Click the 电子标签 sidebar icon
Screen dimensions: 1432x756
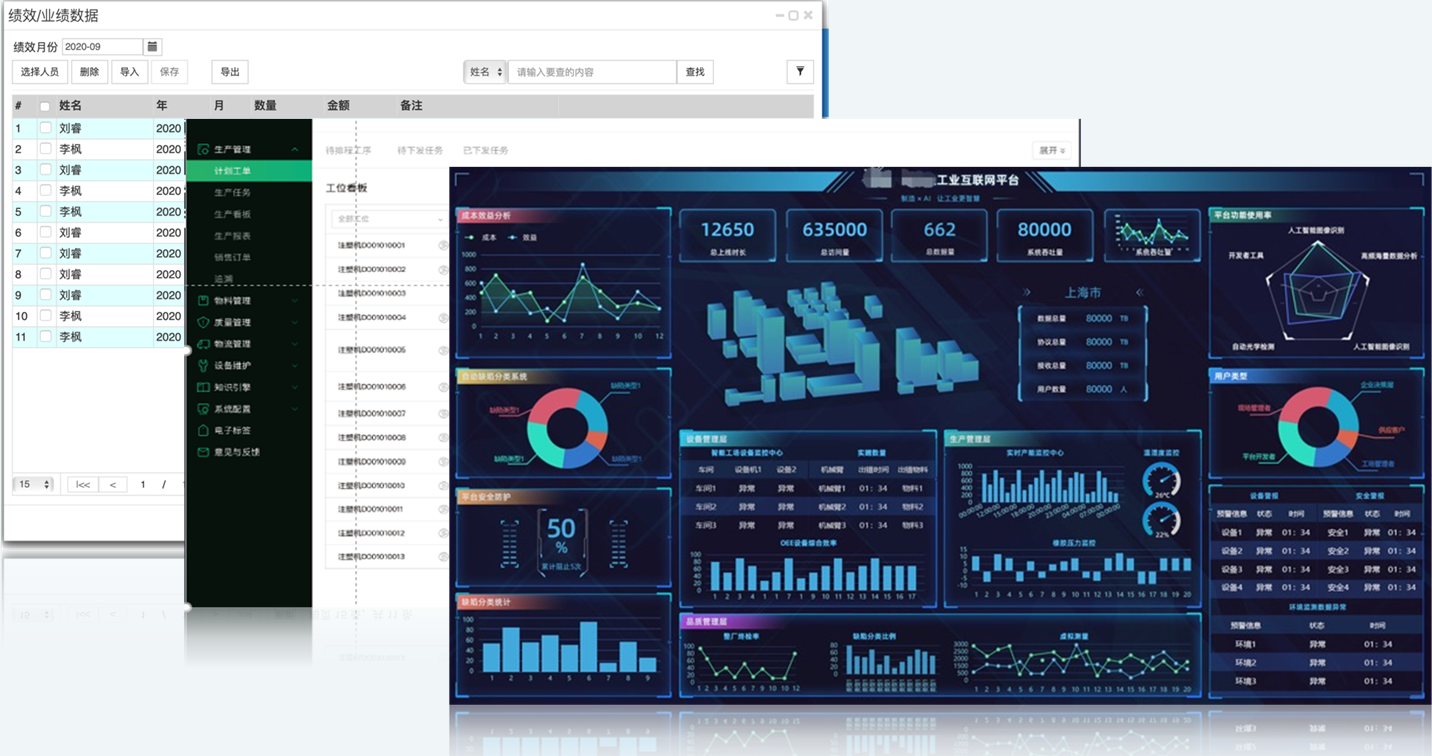click(203, 431)
